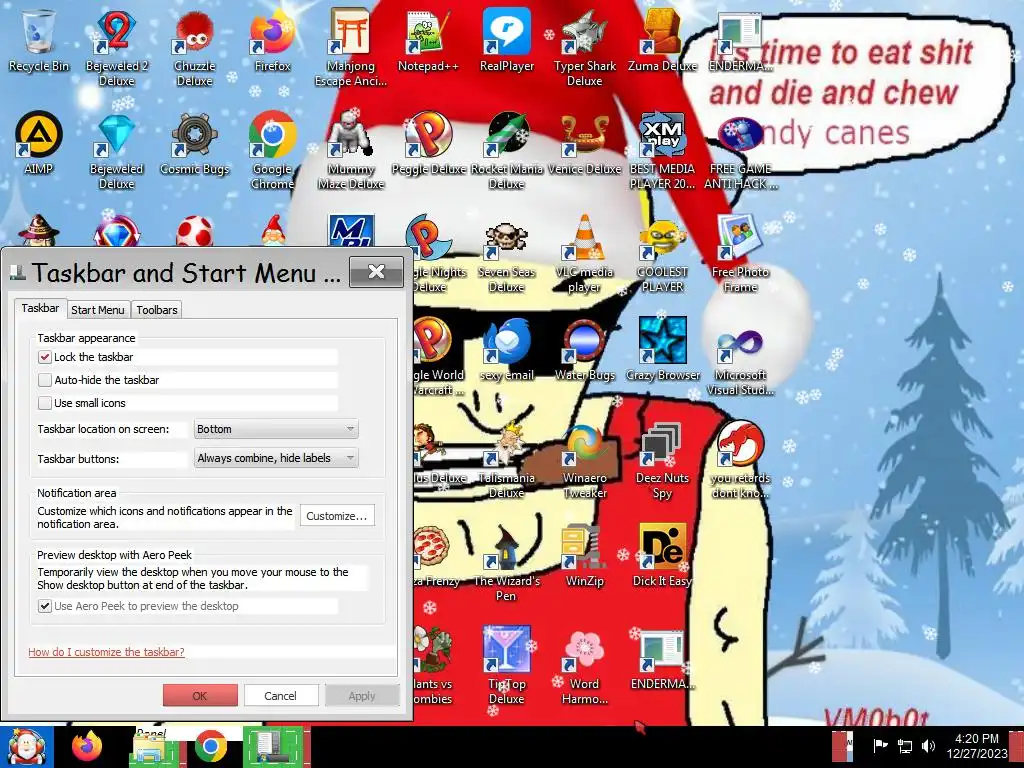Launch Microsoft Visual Studio shortcut
Image resolution: width=1024 pixels, height=768 pixels.
point(740,358)
